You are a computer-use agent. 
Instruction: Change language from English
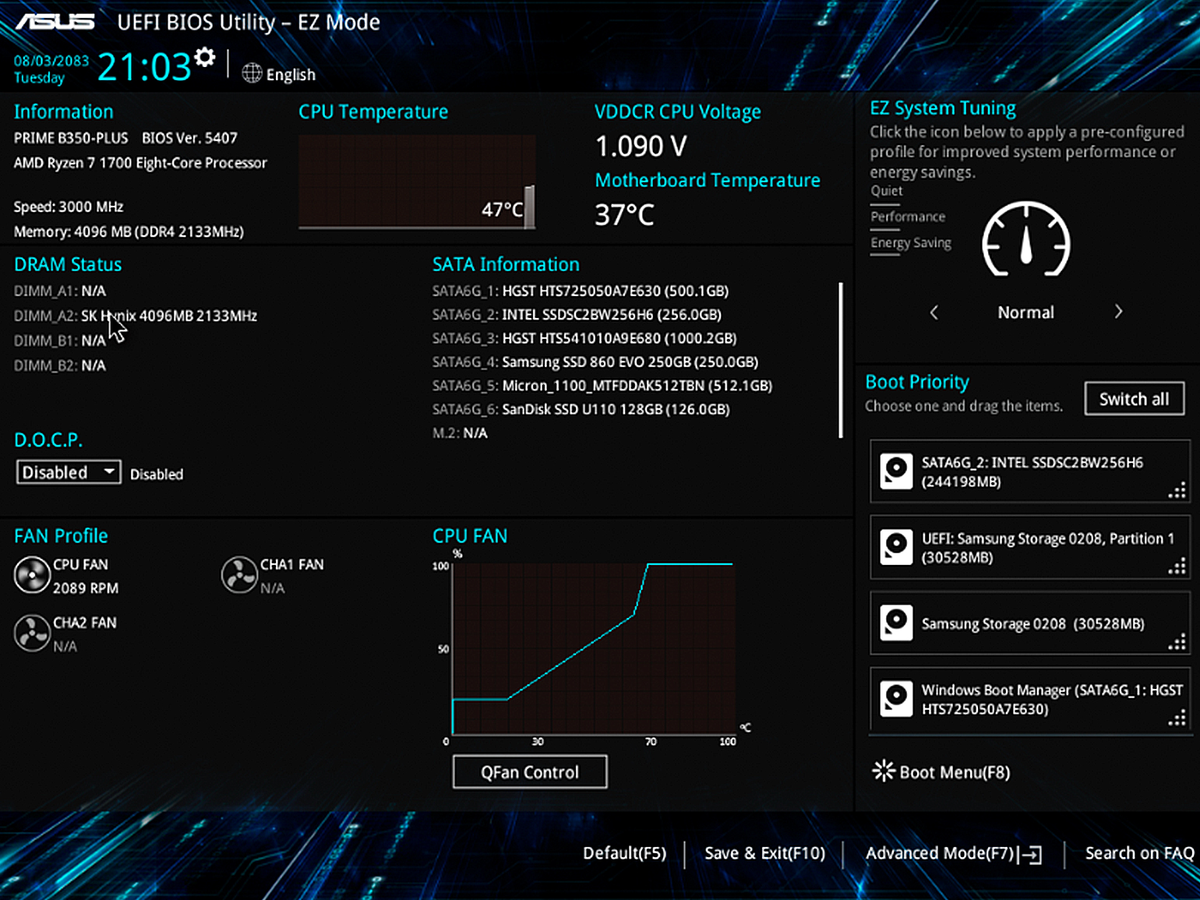[291, 75]
